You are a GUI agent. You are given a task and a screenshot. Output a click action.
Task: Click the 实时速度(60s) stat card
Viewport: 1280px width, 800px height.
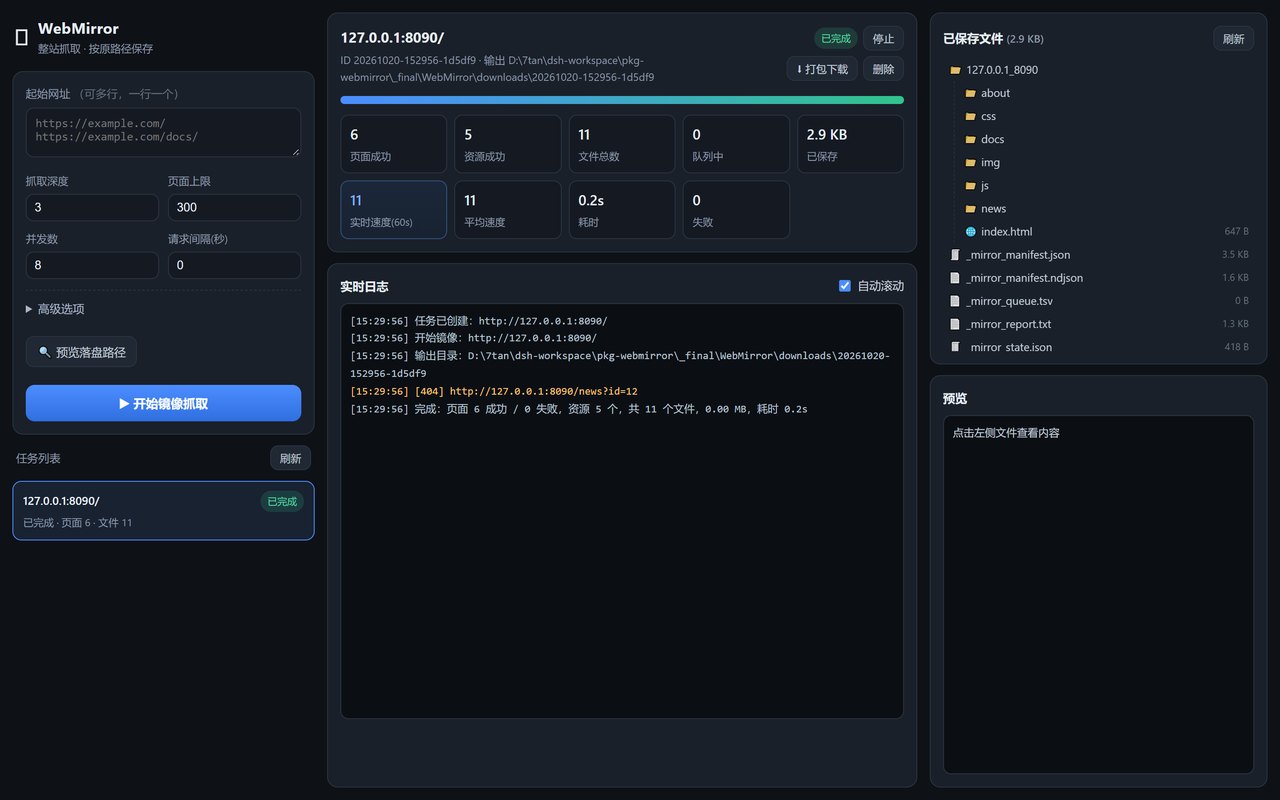[x=393, y=210]
